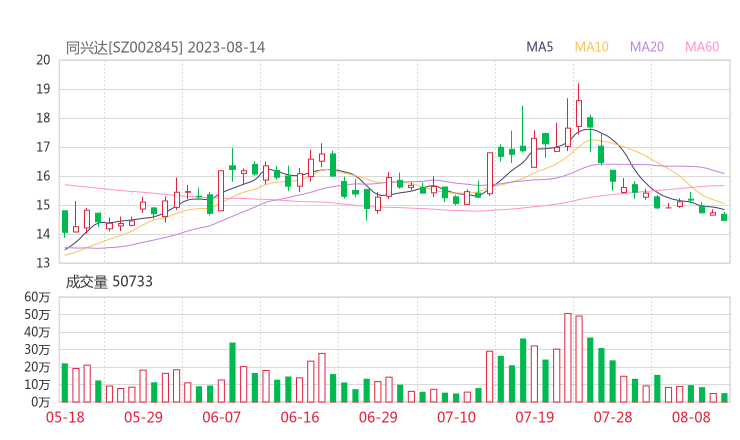Click the 08-08 date axis label
This screenshot has width=740, height=440.
(x=691, y=417)
